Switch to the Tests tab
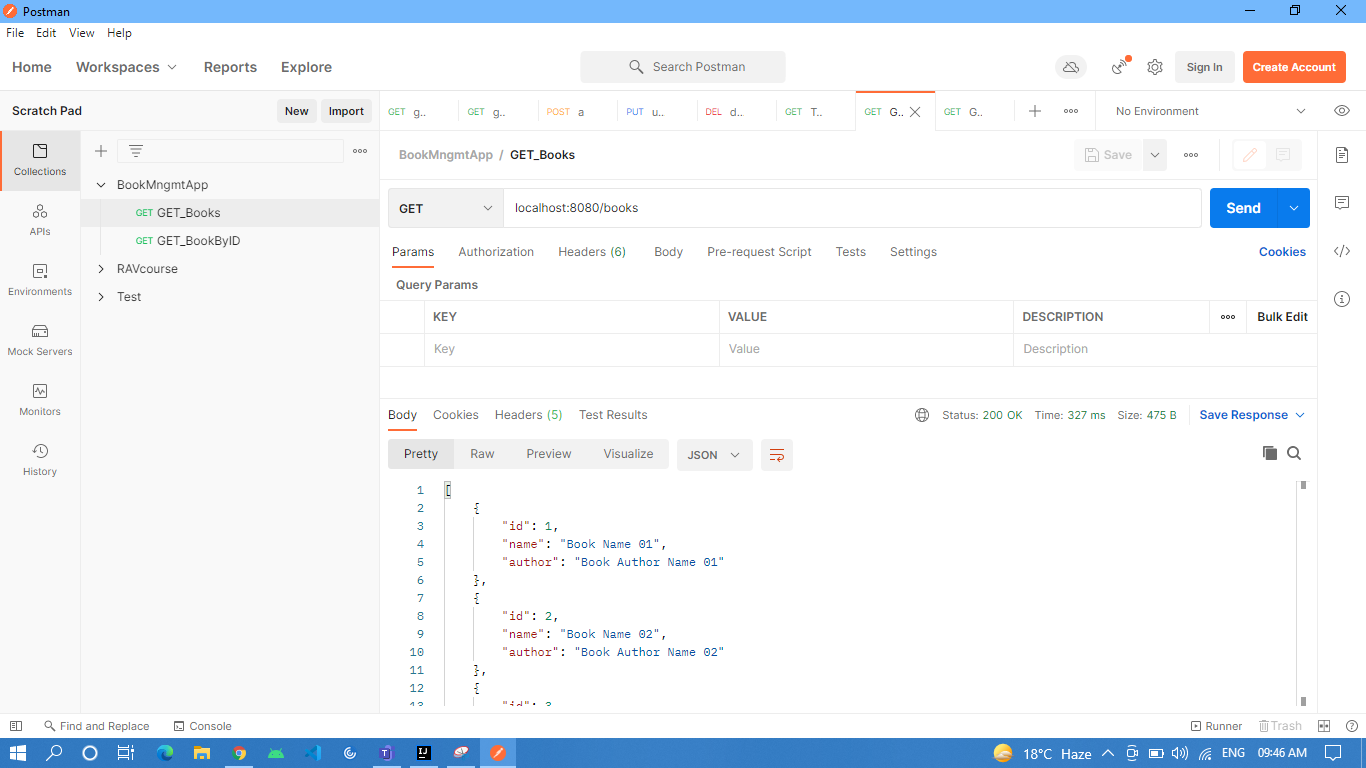Viewport: 1366px width, 768px height. [x=850, y=252]
